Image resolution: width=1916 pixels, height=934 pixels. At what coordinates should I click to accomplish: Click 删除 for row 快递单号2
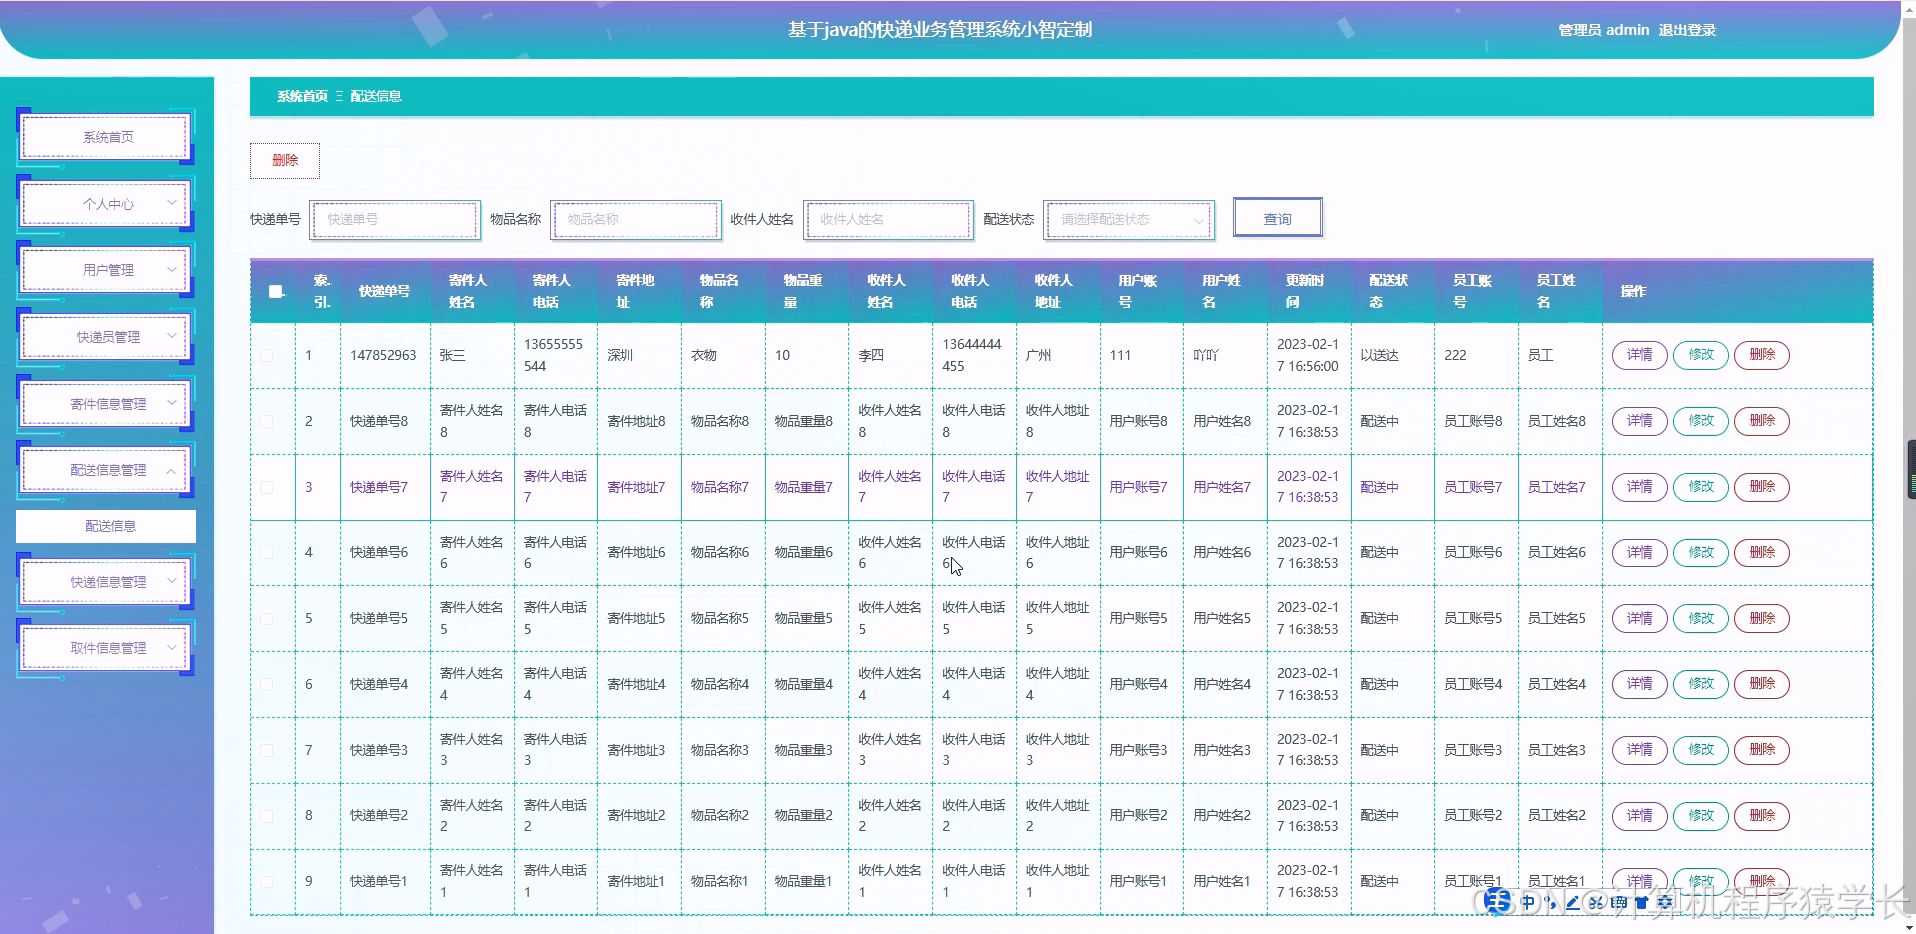click(1762, 815)
